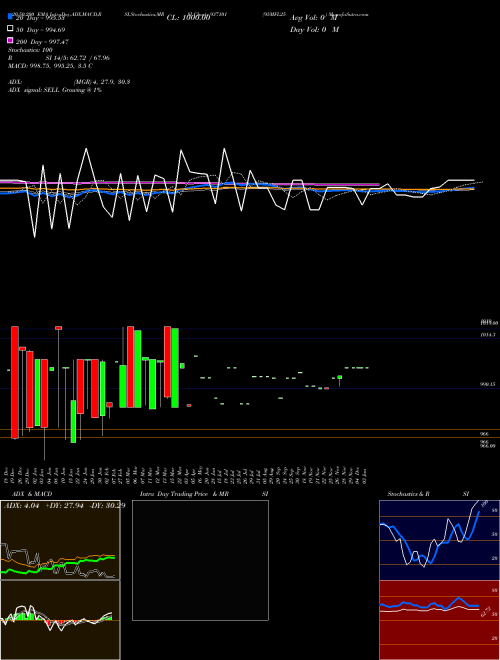Click the '+DY: 27.94' value in ADX panel
This screenshot has width=500, height=660.
(64, 506)
